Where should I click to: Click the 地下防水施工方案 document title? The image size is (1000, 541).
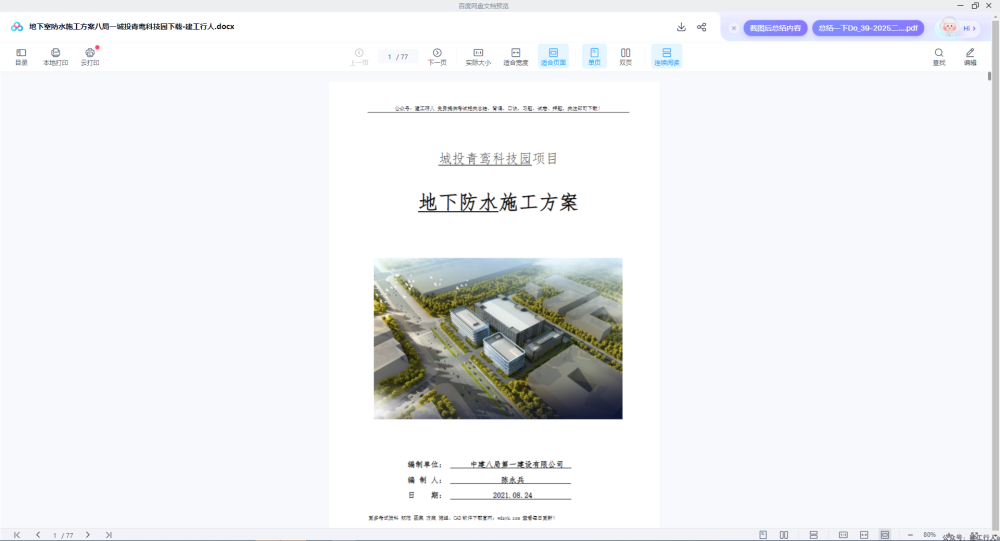[498, 203]
